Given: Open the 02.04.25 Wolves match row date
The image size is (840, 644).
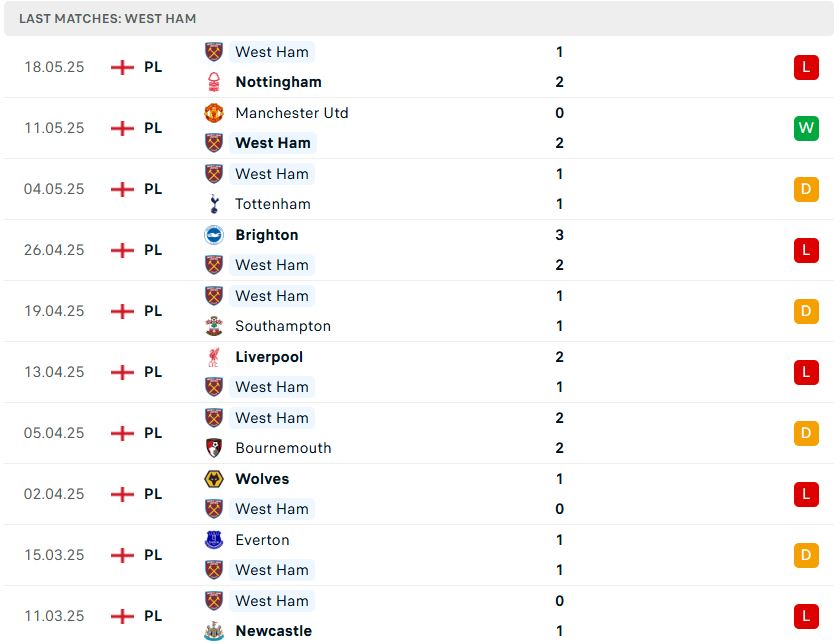Looking at the screenshot, I should click(54, 494).
